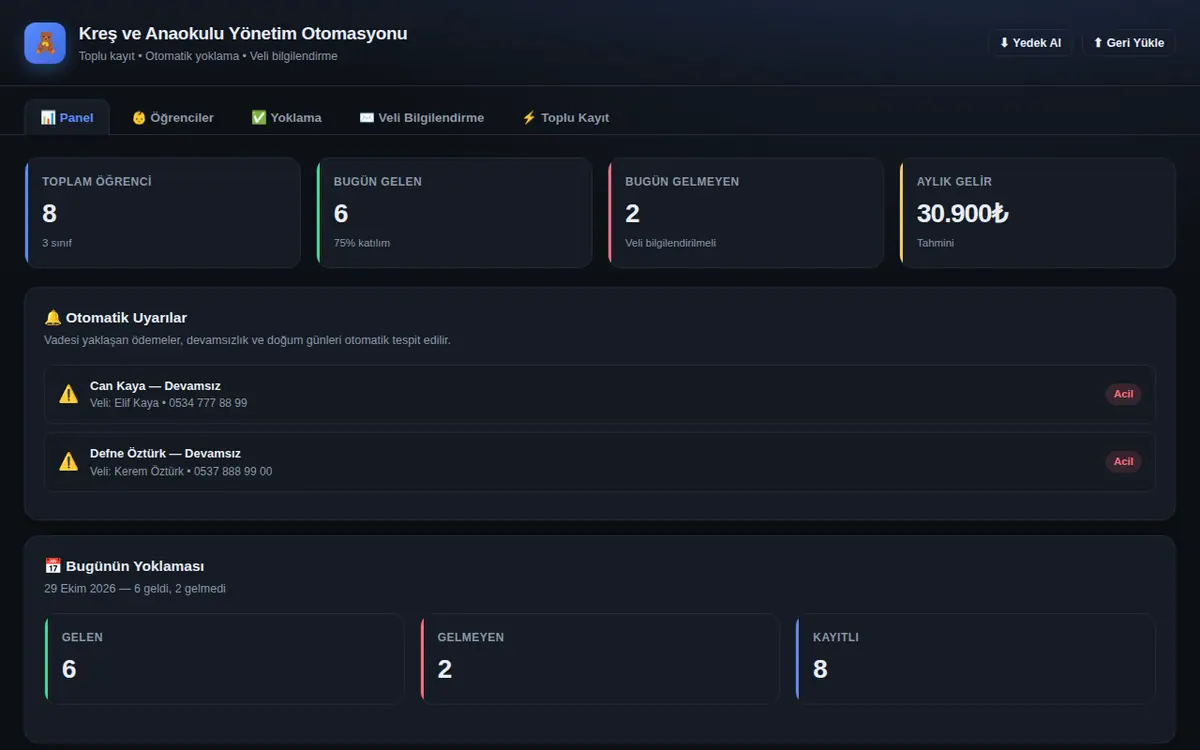Click the "Tahmini" label under monthly income

pos(935,243)
